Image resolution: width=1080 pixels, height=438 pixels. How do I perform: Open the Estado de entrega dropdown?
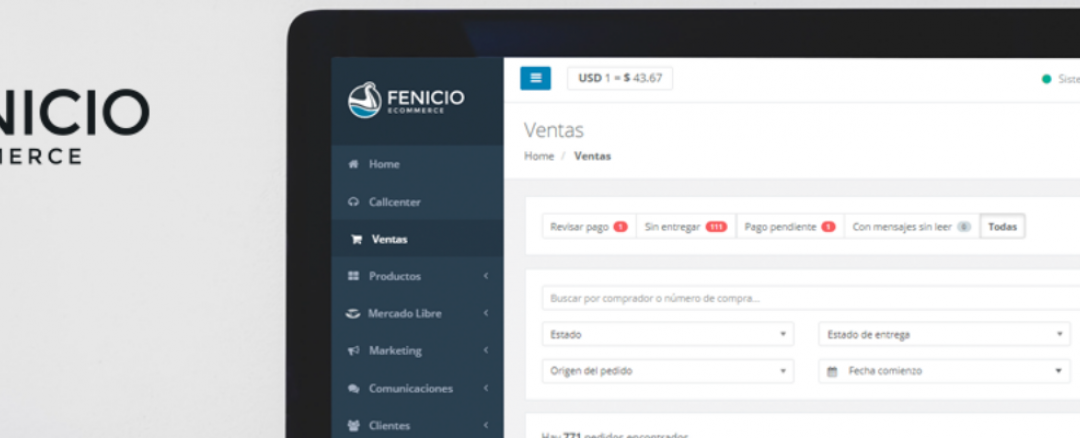tap(944, 334)
